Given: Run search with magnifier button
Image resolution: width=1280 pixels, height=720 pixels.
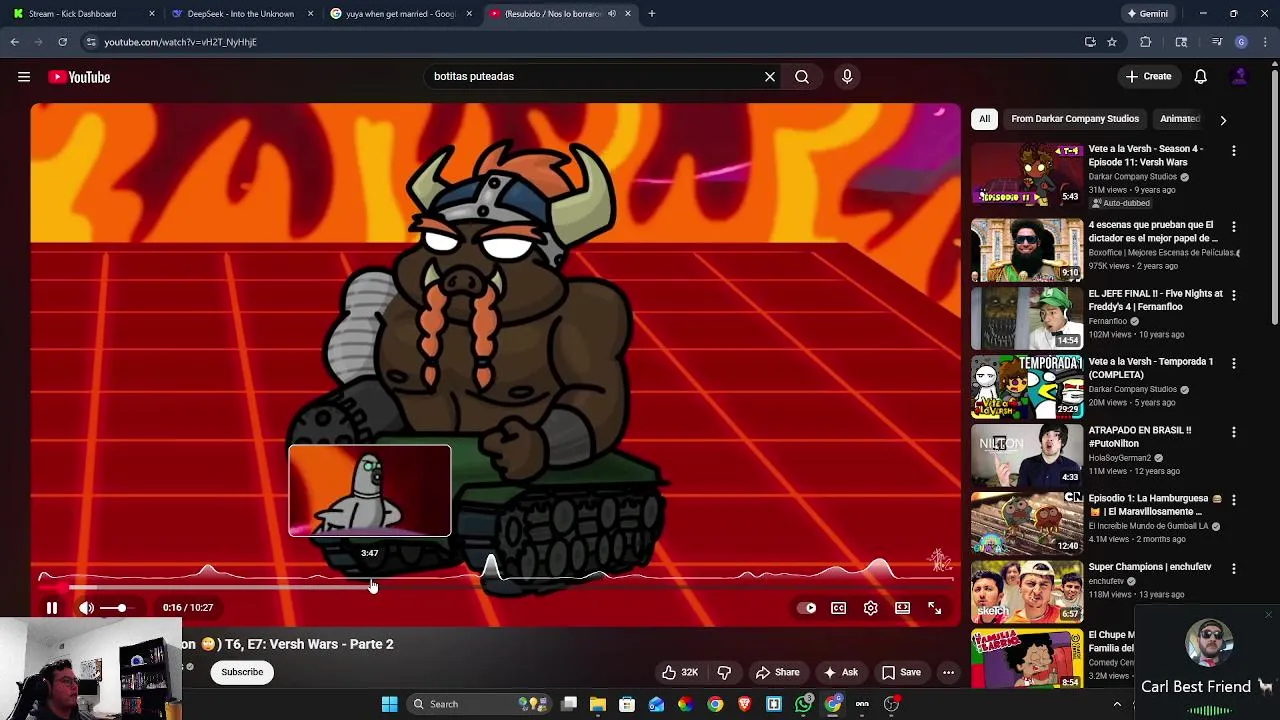Looking at the screenshot, I should pyautogui.click(x=802, y=76).
